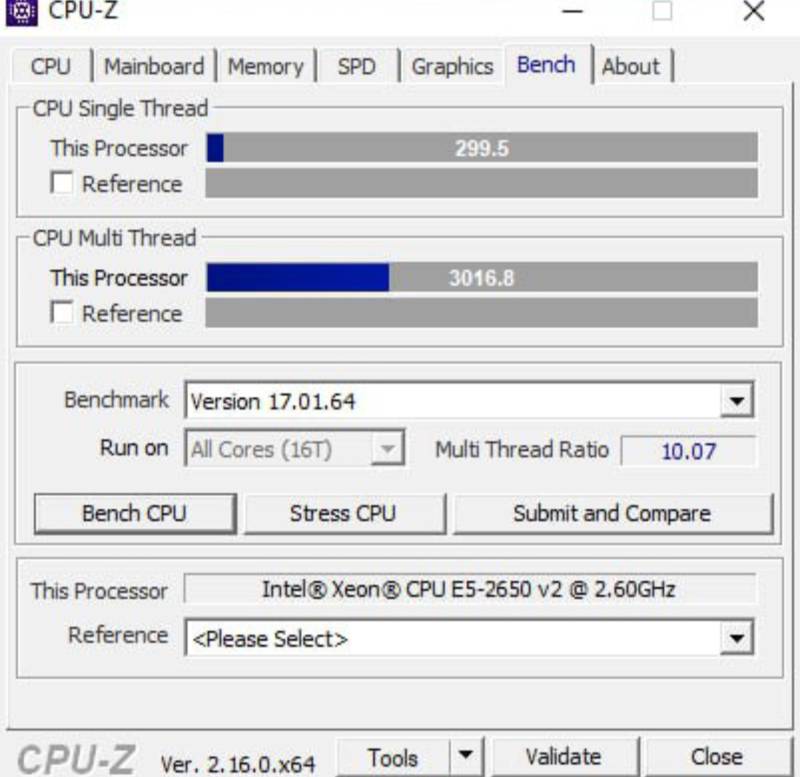Click the Bench CPU button

pos(135,514)
